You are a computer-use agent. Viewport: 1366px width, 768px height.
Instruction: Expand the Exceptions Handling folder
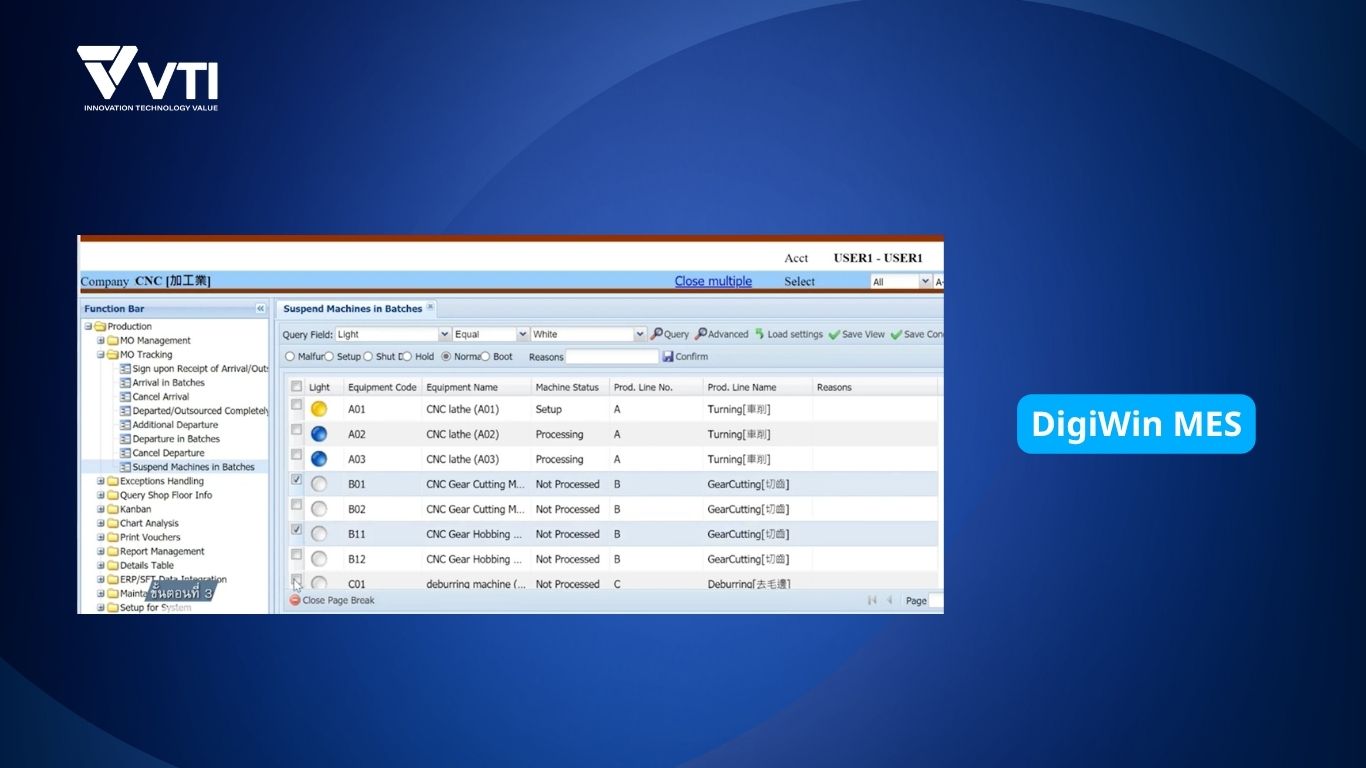pos(101,481)
